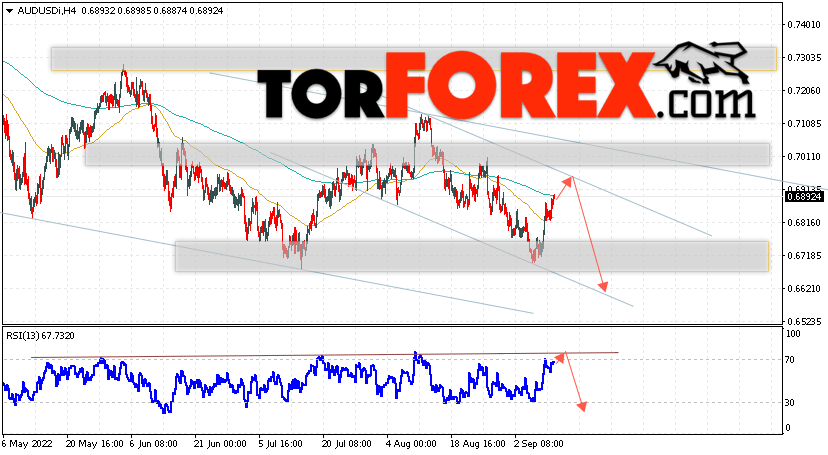Viewport: 828px width, 455px height.
Task: Click RSI scale level 70
Action: tap(790, 360)
